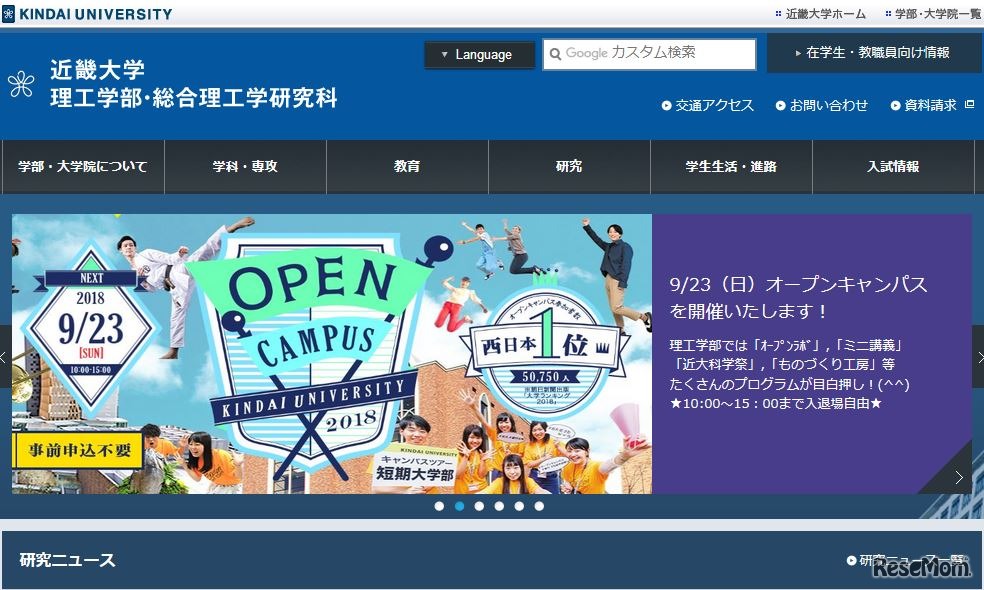This screenshot has height=590, width=984.
Task: Click the 交通アクセス link
Action: [713, 104]
